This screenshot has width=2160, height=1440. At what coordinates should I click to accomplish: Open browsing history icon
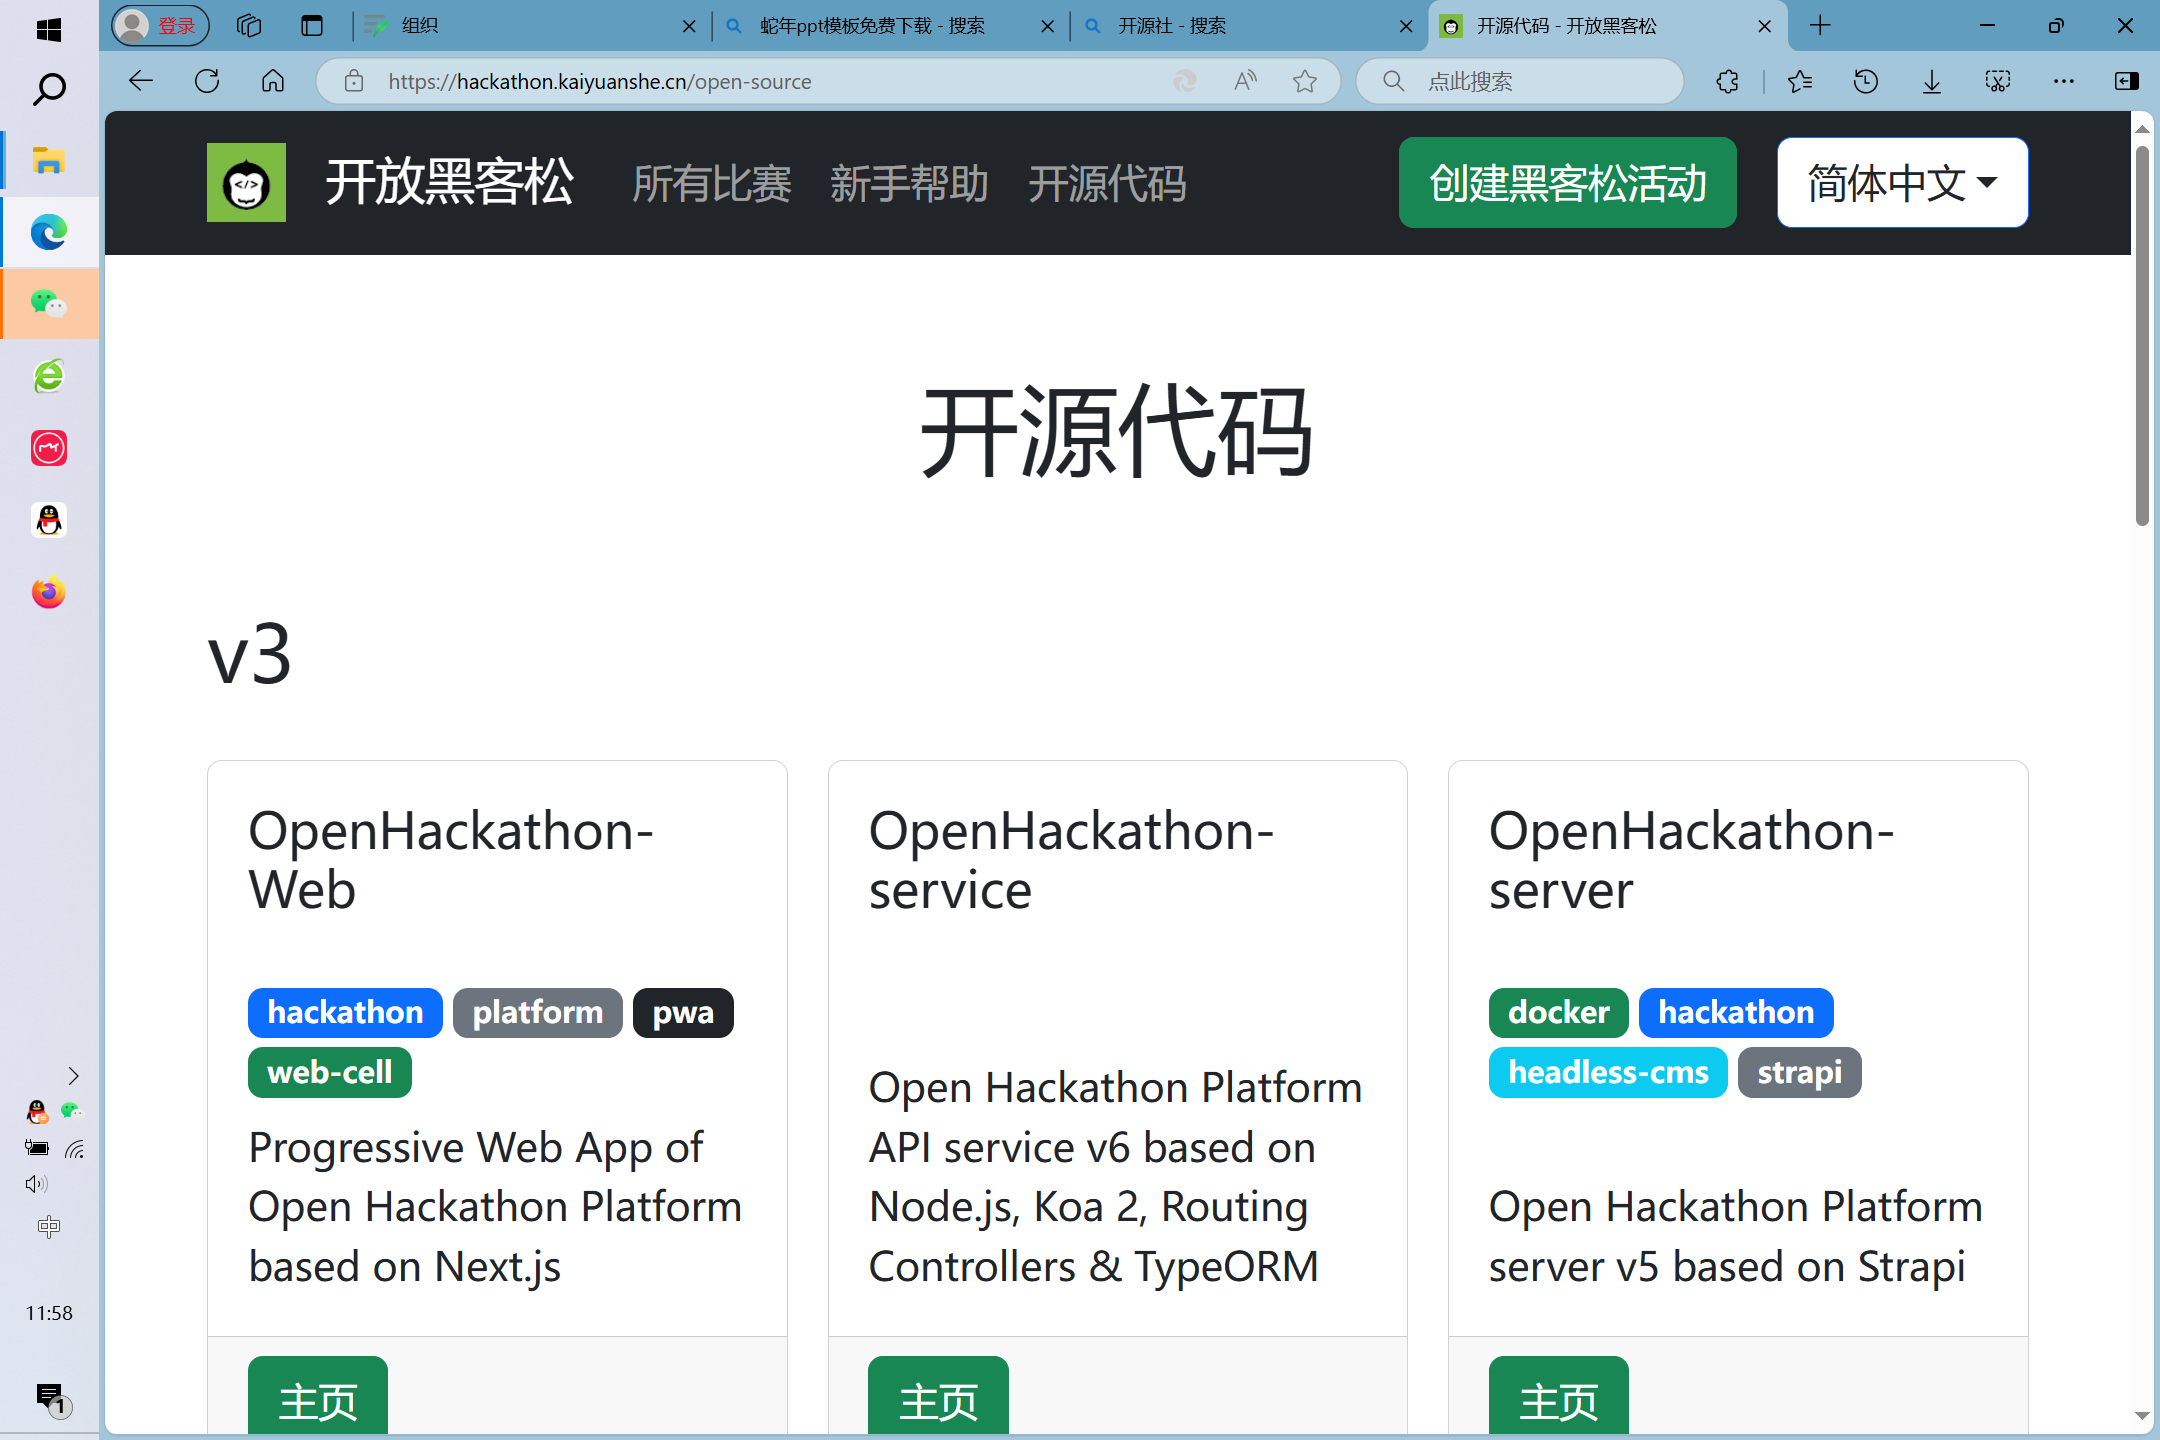coord(1866,82)
